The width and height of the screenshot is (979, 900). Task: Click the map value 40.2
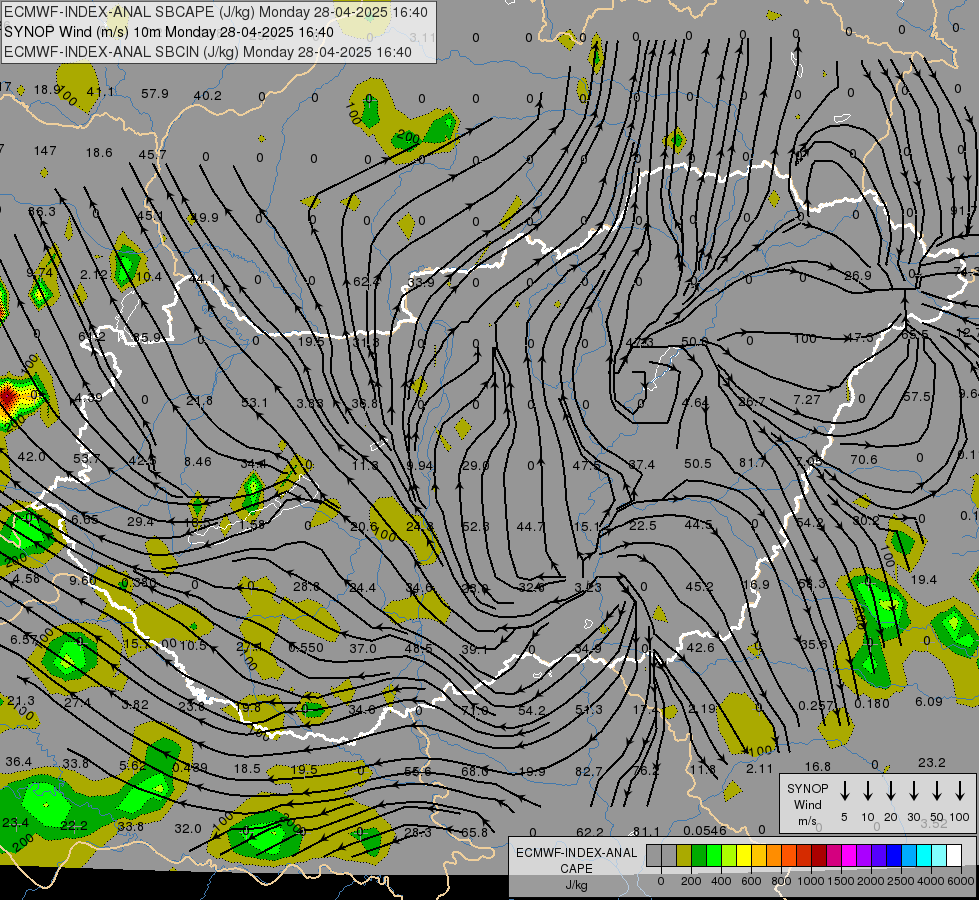point(208,96)
